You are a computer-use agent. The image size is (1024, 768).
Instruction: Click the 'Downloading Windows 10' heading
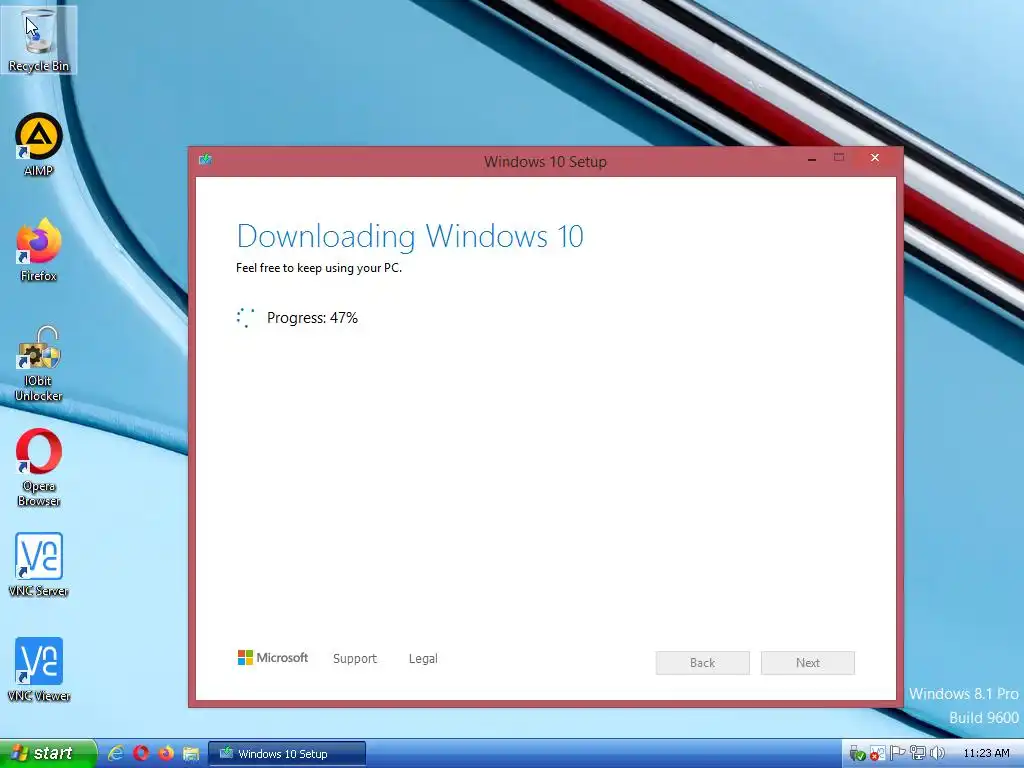pos(410,236)
